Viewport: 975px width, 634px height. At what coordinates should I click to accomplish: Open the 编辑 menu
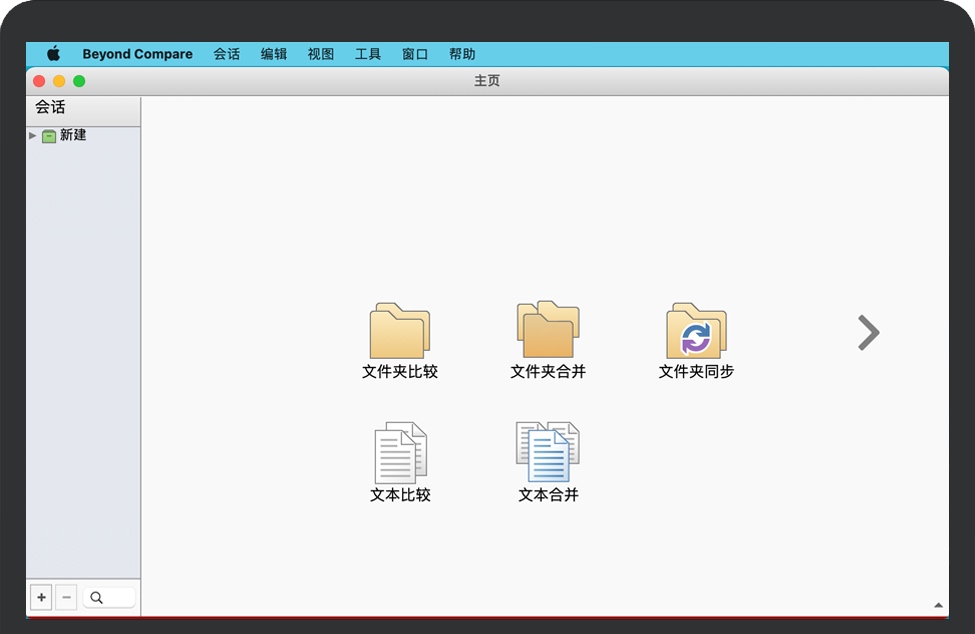click(x=274, y=54)
